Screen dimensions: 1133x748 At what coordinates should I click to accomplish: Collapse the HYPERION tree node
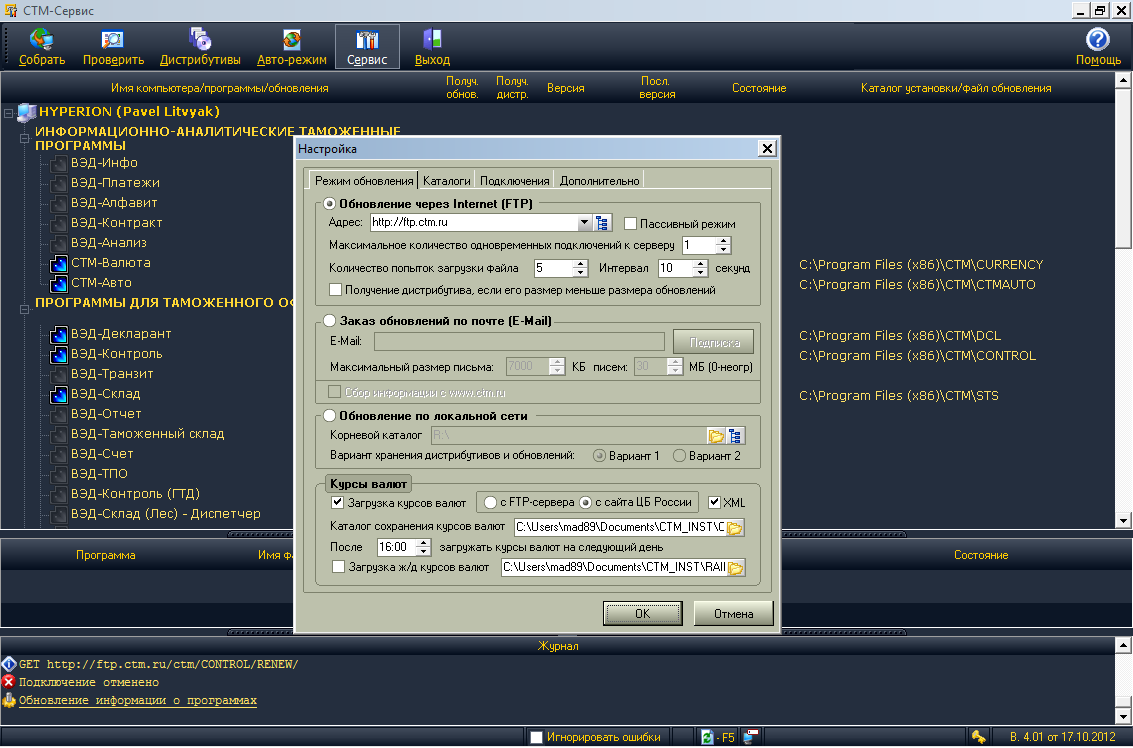click(x=9, y=113)
